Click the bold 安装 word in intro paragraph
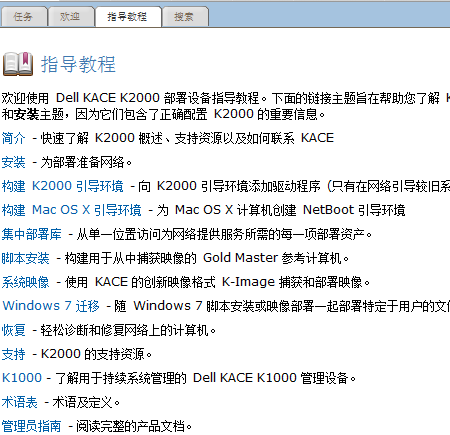This screenshot has height=435, width=450. tap(26, 114)
